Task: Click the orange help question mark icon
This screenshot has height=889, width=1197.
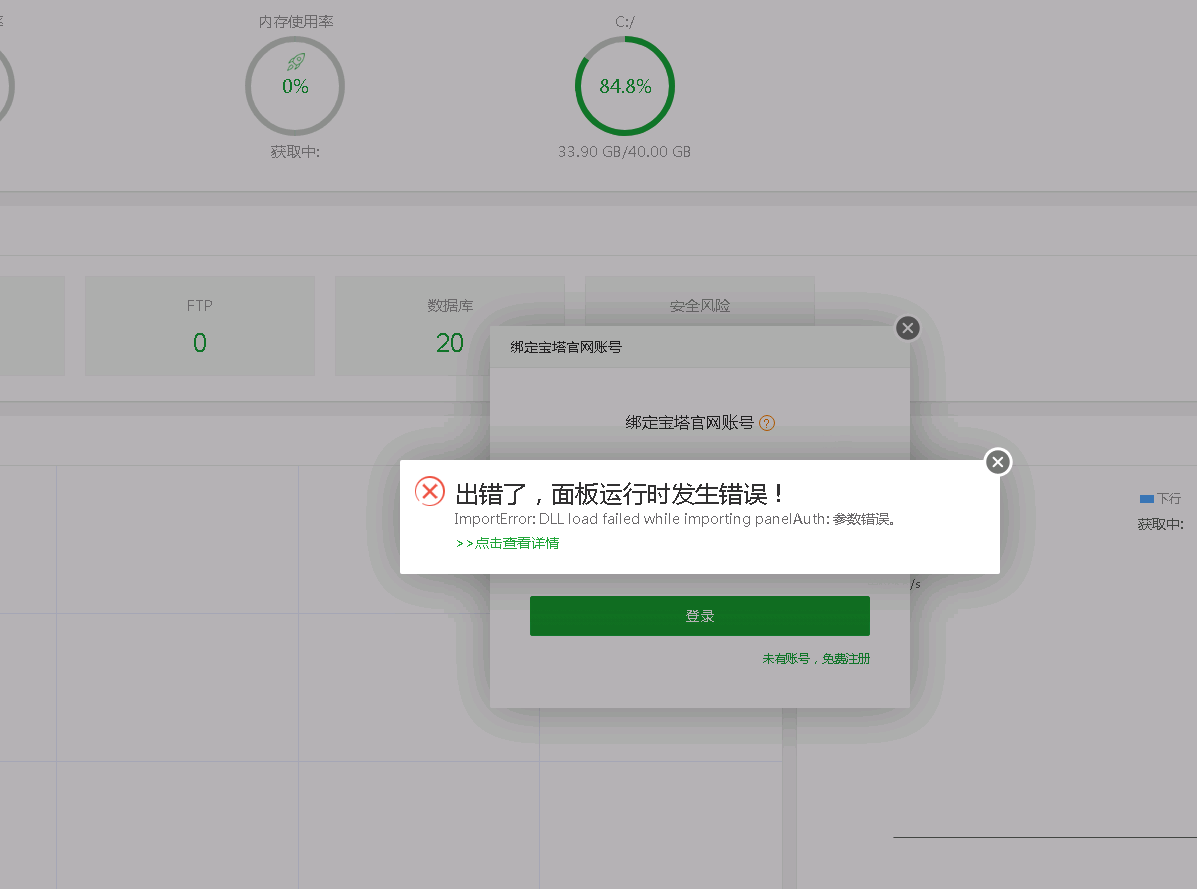Action: 767,423
